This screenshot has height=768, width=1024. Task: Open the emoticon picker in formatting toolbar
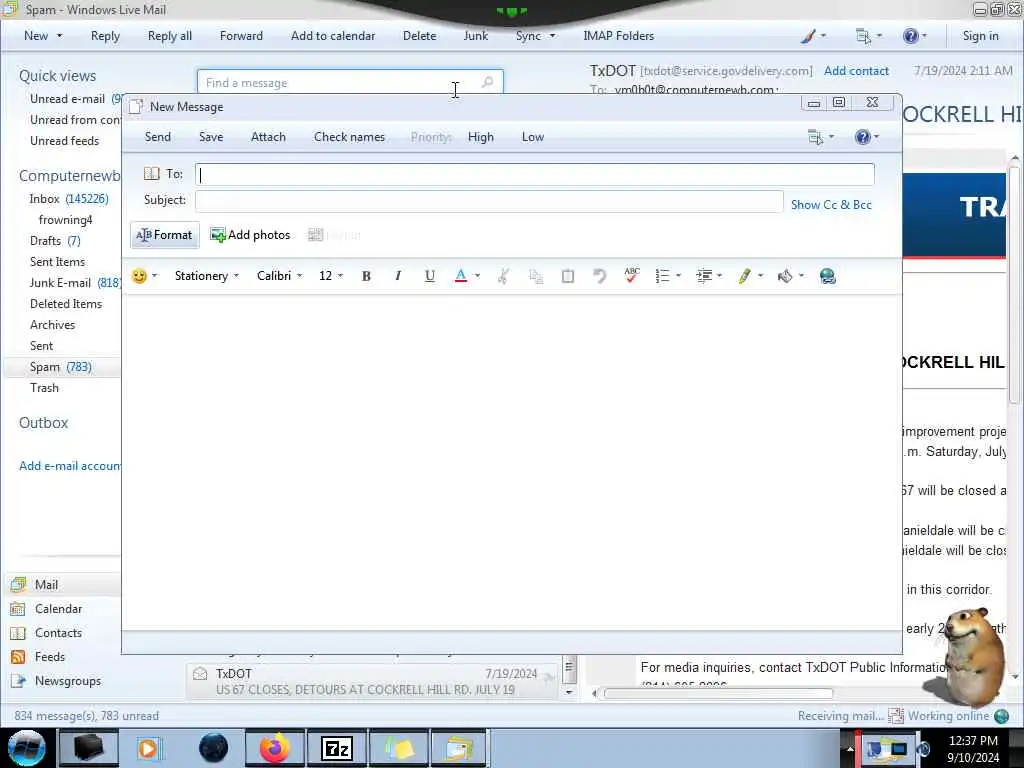pos(139,276)
